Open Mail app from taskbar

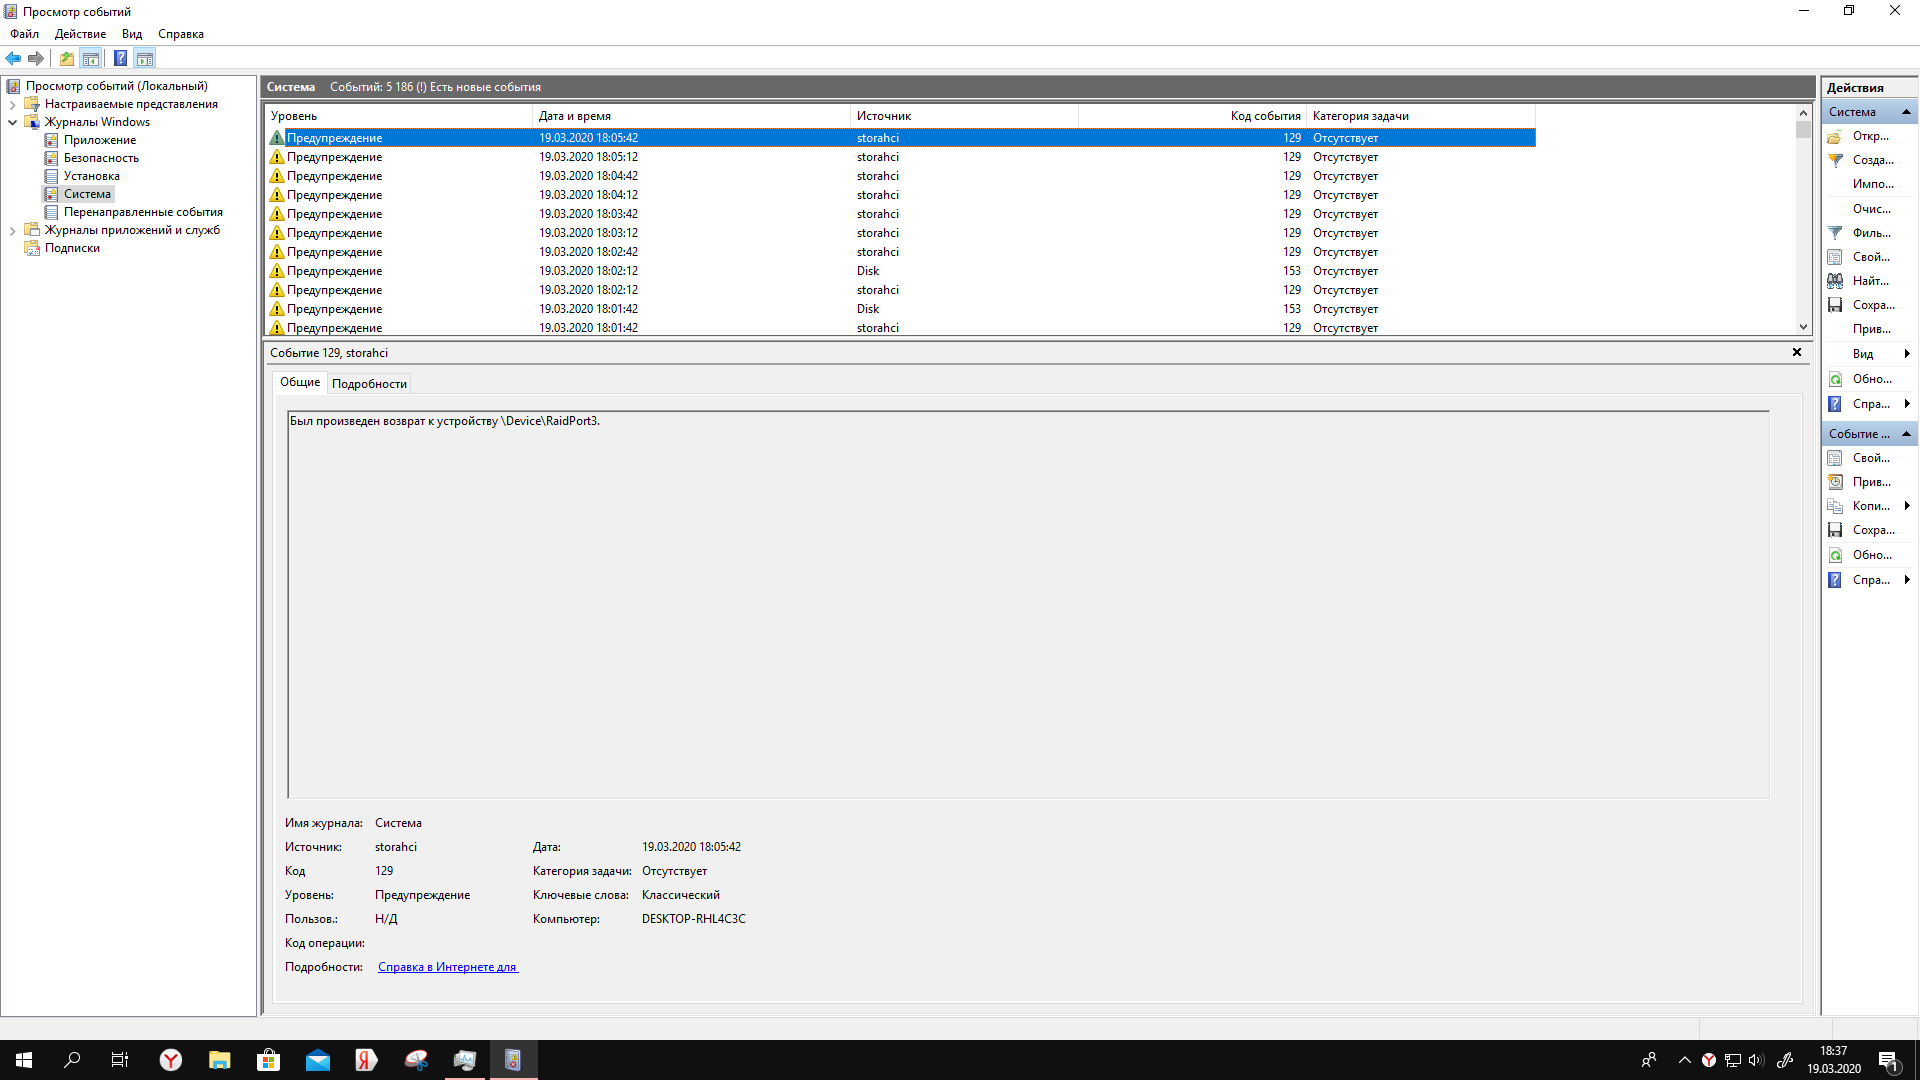tap(317, 1060)
